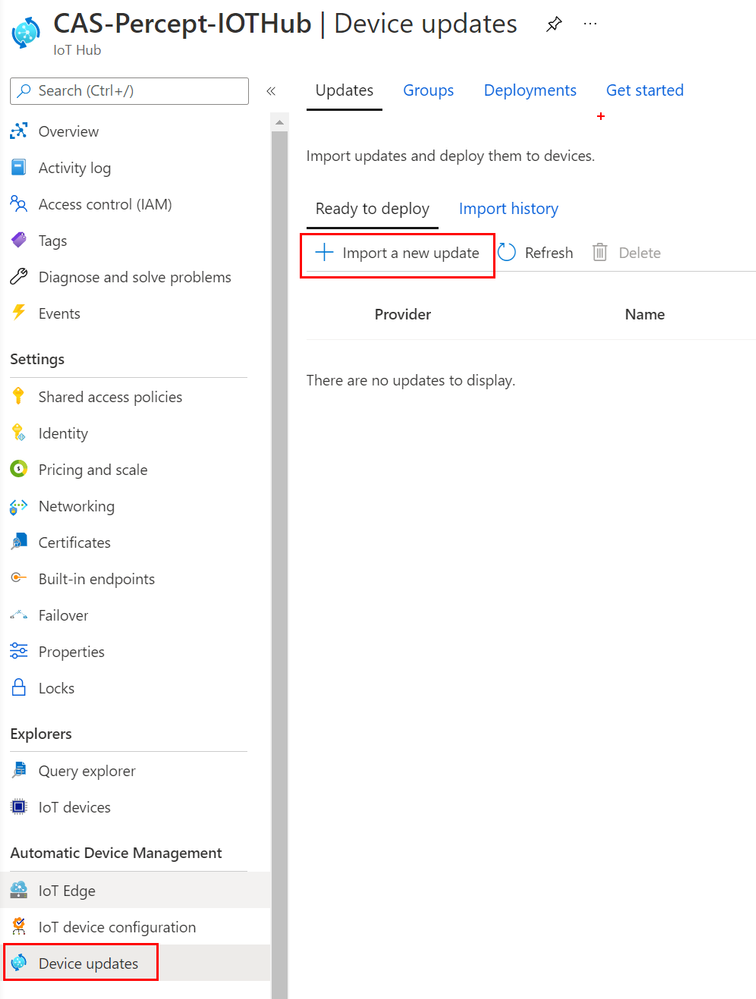The width and height of the screenshot is (756, 999).
Task: Click the IoT Edge cloud icon
Action: (x=19, y=890)
